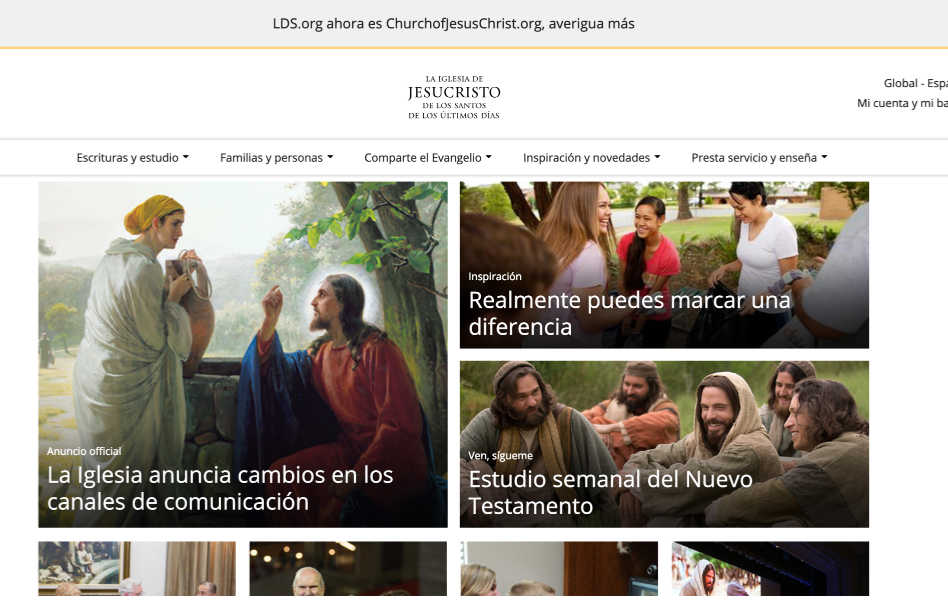Open the Familias y personas dropdown
Image resolution: width=948 pixels, height=600 pixels.
[276, 158]
